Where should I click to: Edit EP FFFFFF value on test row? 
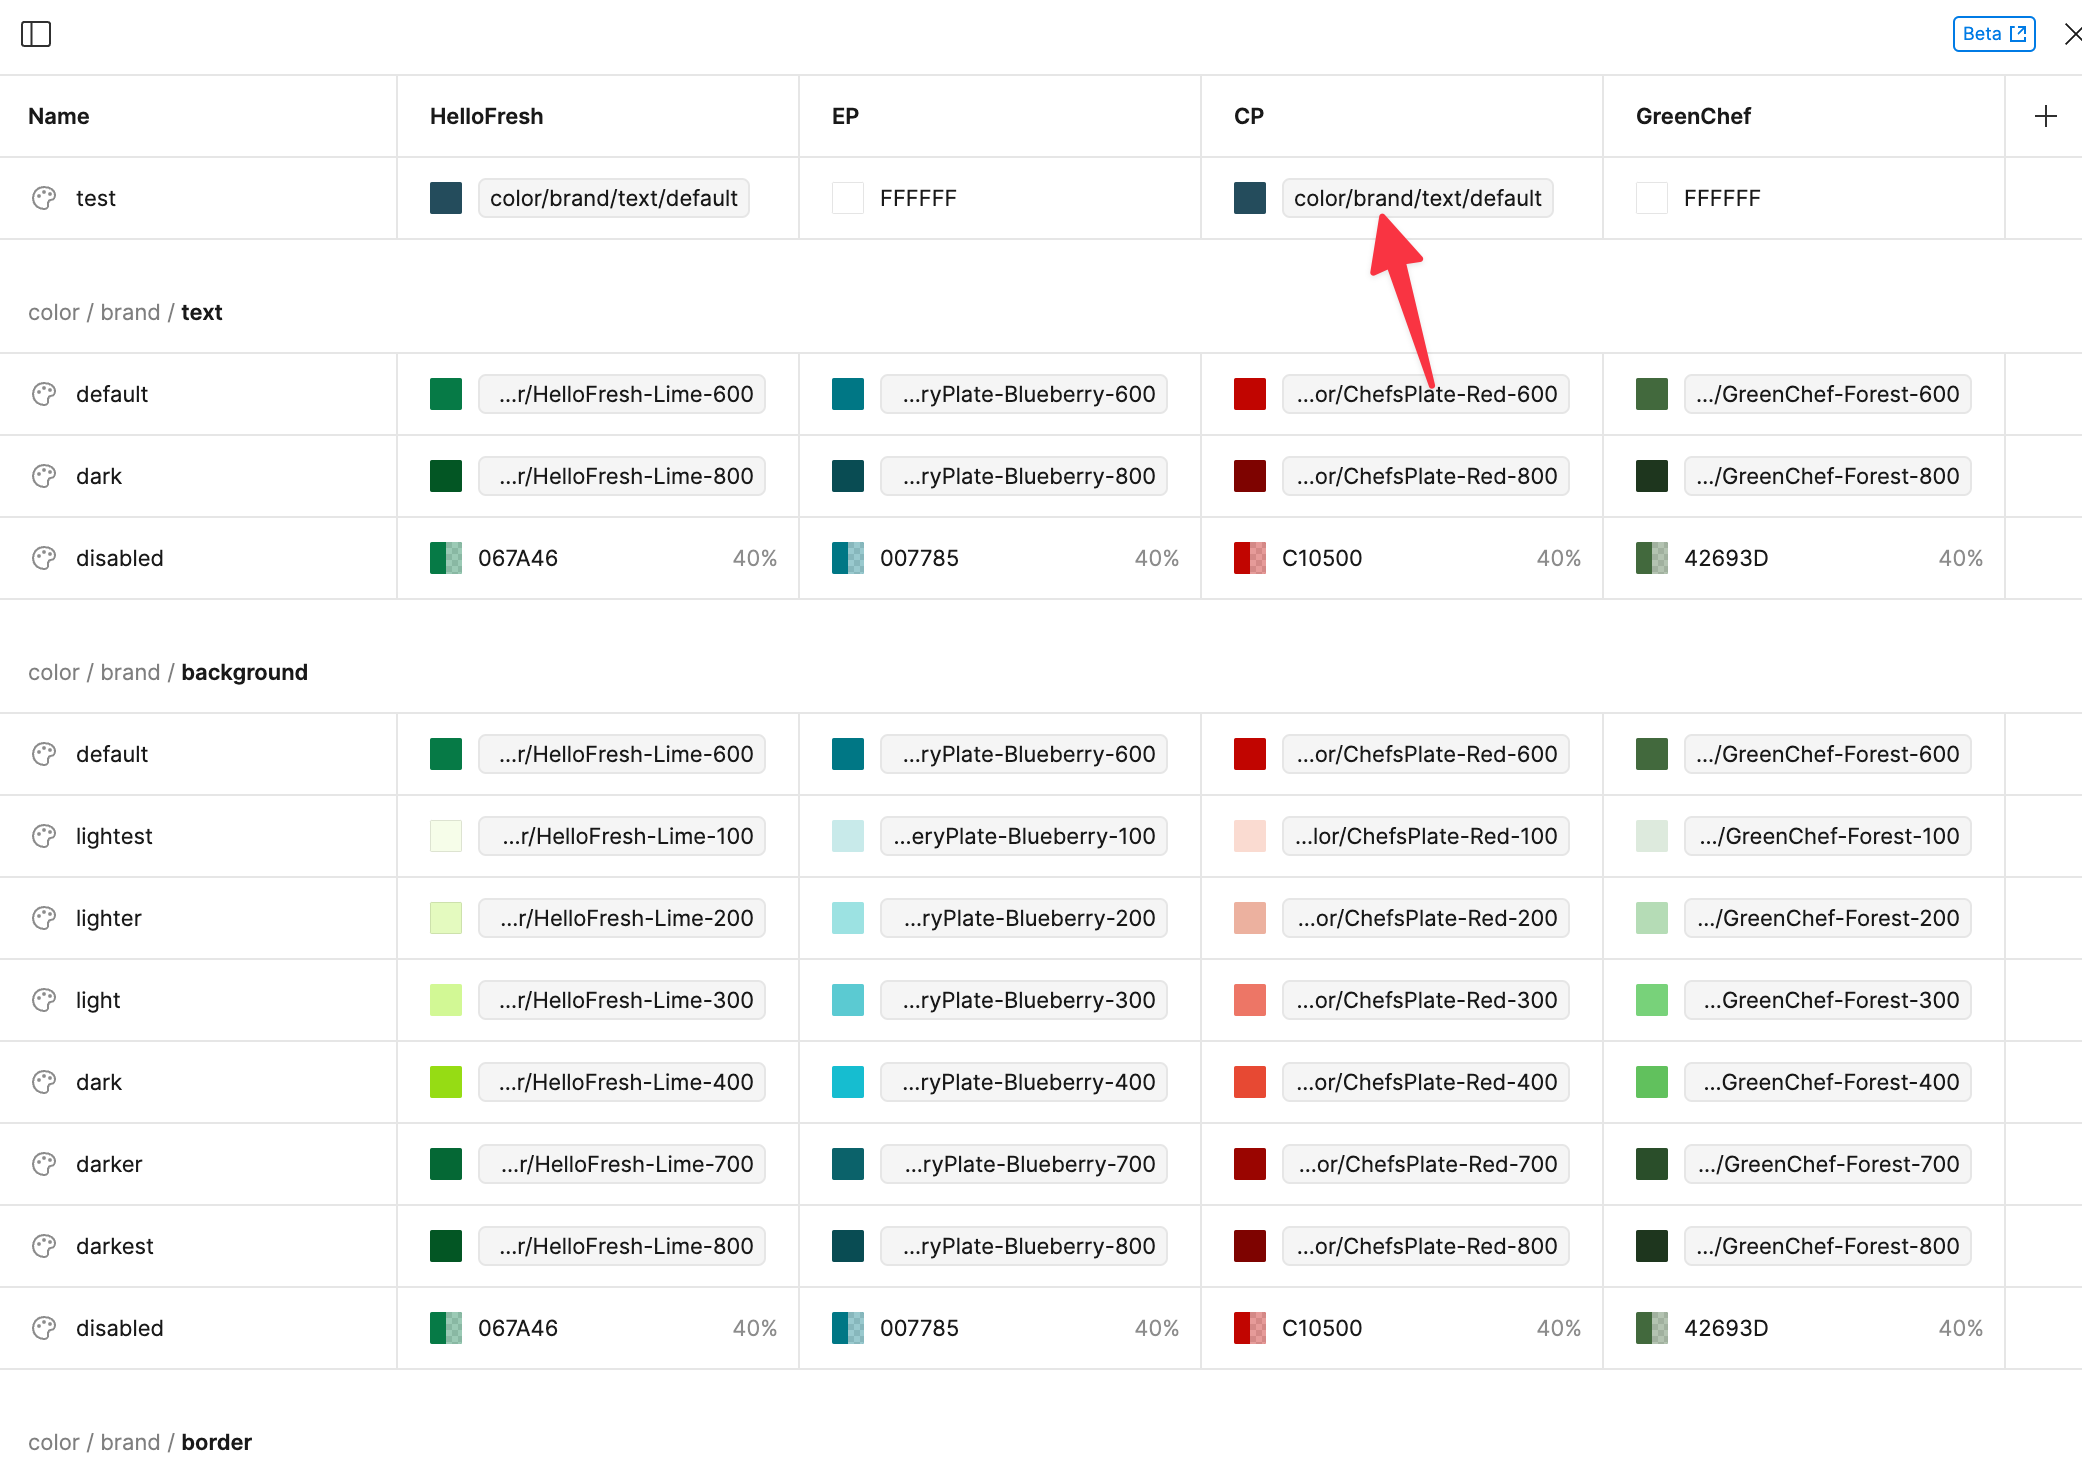click(918, 198)
